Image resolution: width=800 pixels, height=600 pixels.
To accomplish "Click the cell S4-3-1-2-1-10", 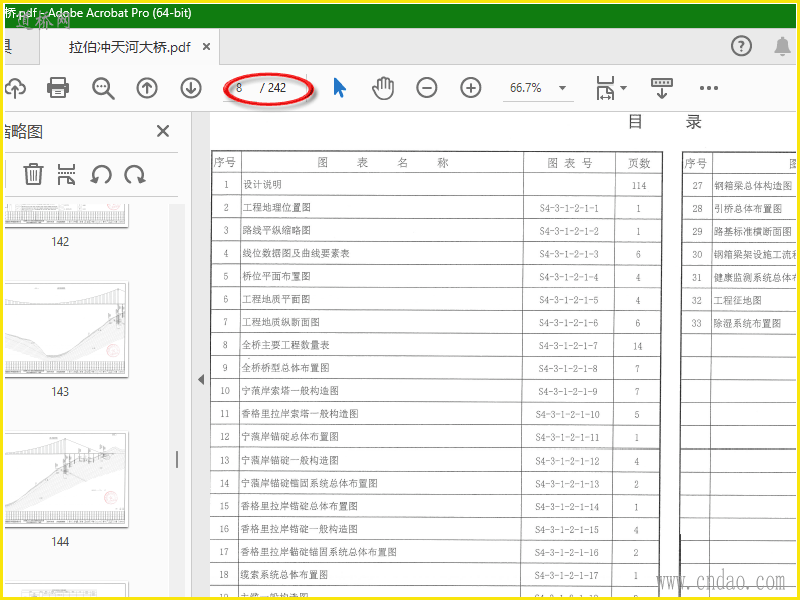I will 567,415.
